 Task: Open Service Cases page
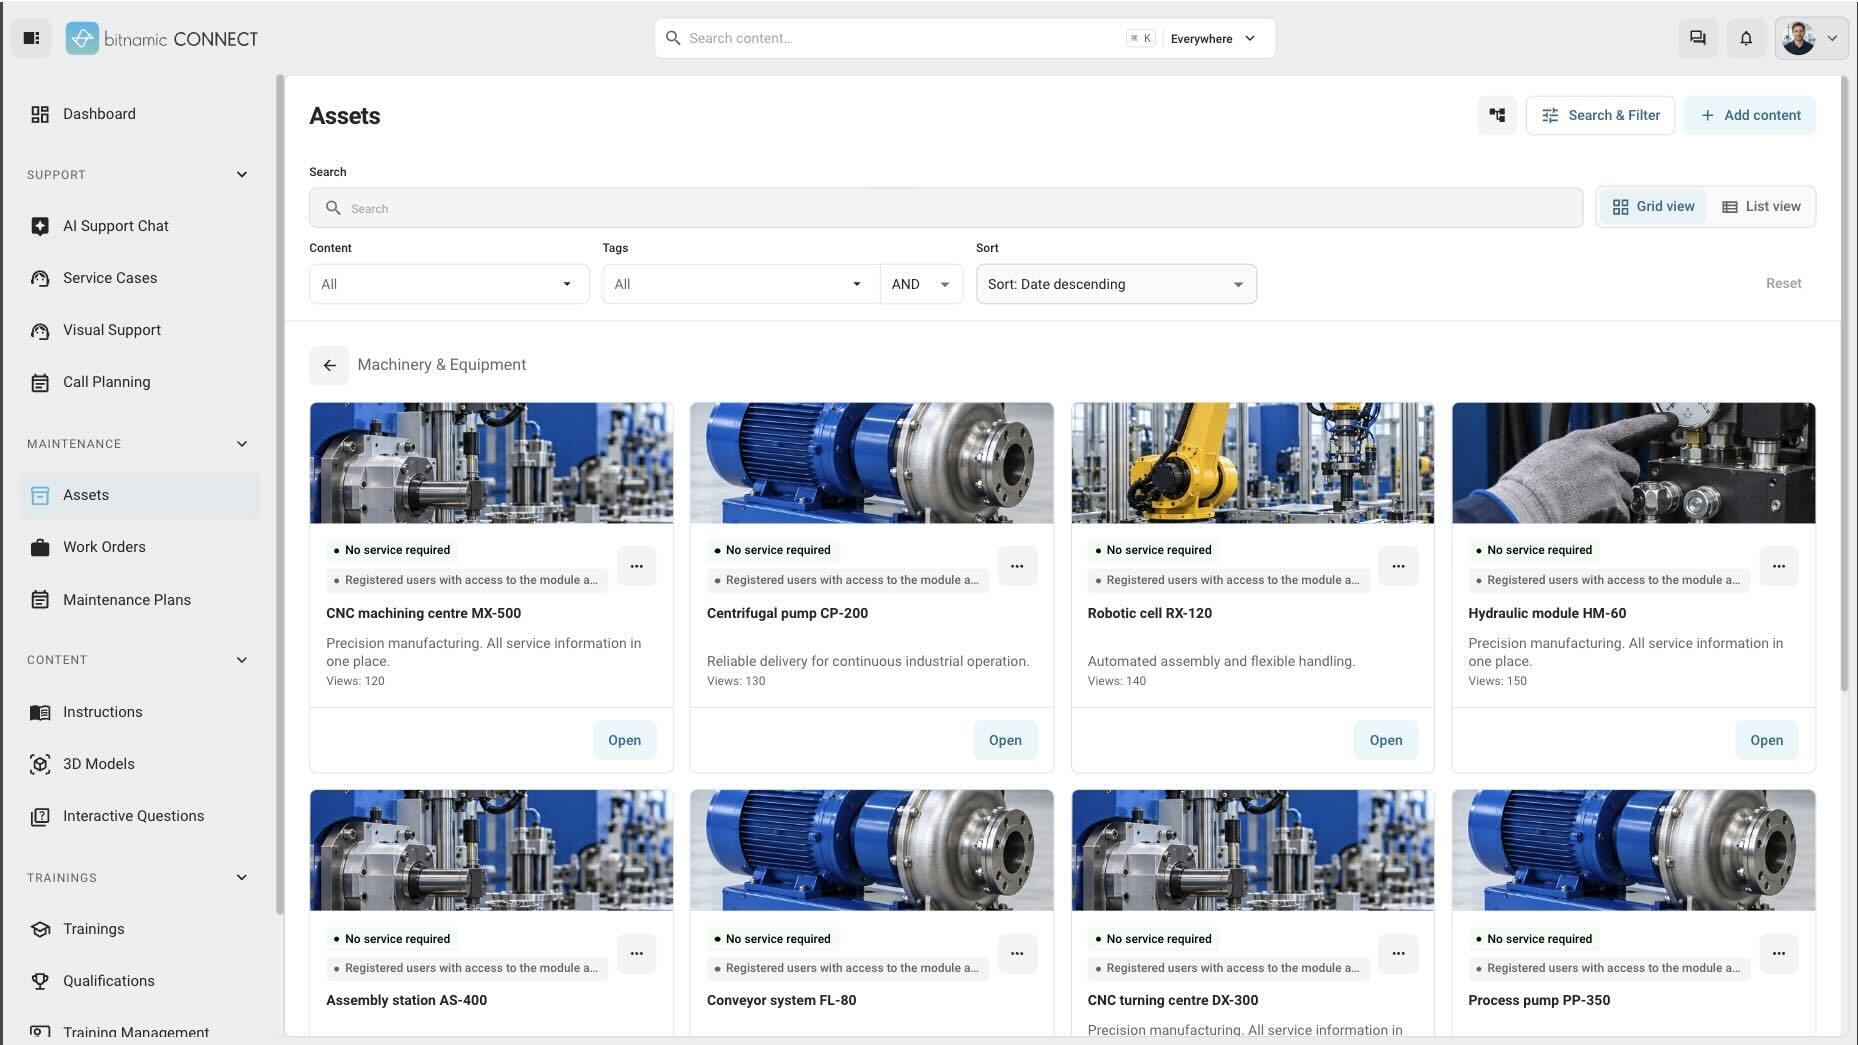[x=140, y=278]
